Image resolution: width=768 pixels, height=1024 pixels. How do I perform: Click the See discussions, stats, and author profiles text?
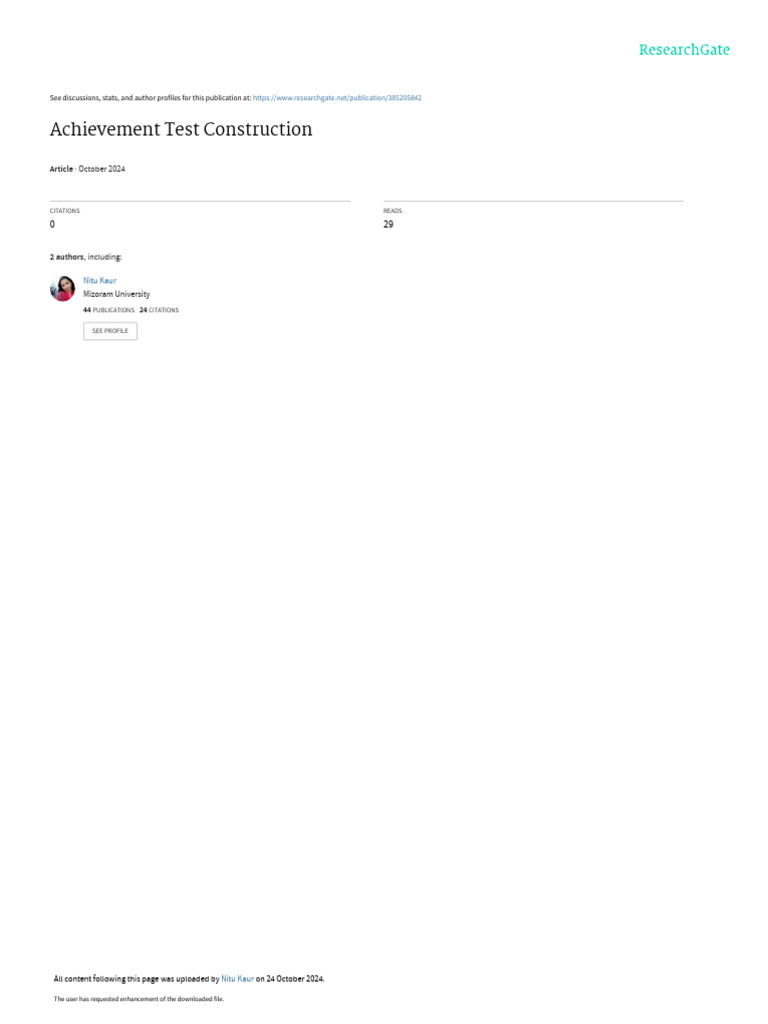pyautogui.click(x=150, y=98)
